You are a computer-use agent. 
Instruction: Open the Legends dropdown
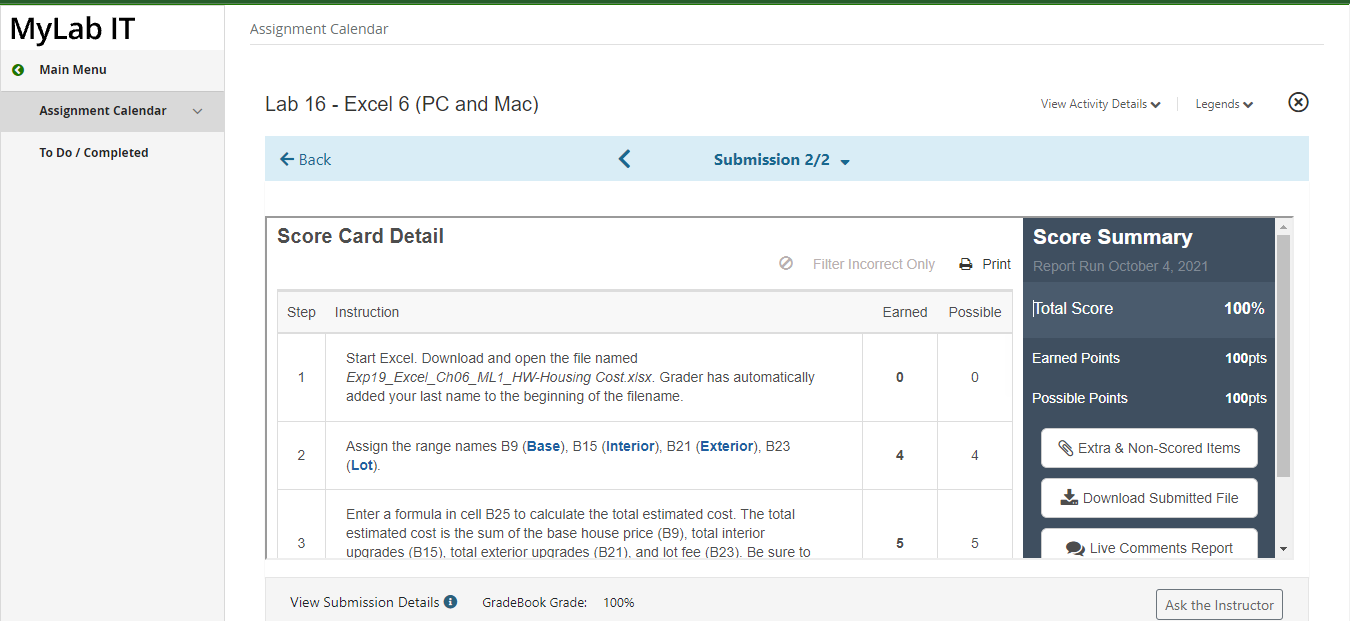[1224, 104]
